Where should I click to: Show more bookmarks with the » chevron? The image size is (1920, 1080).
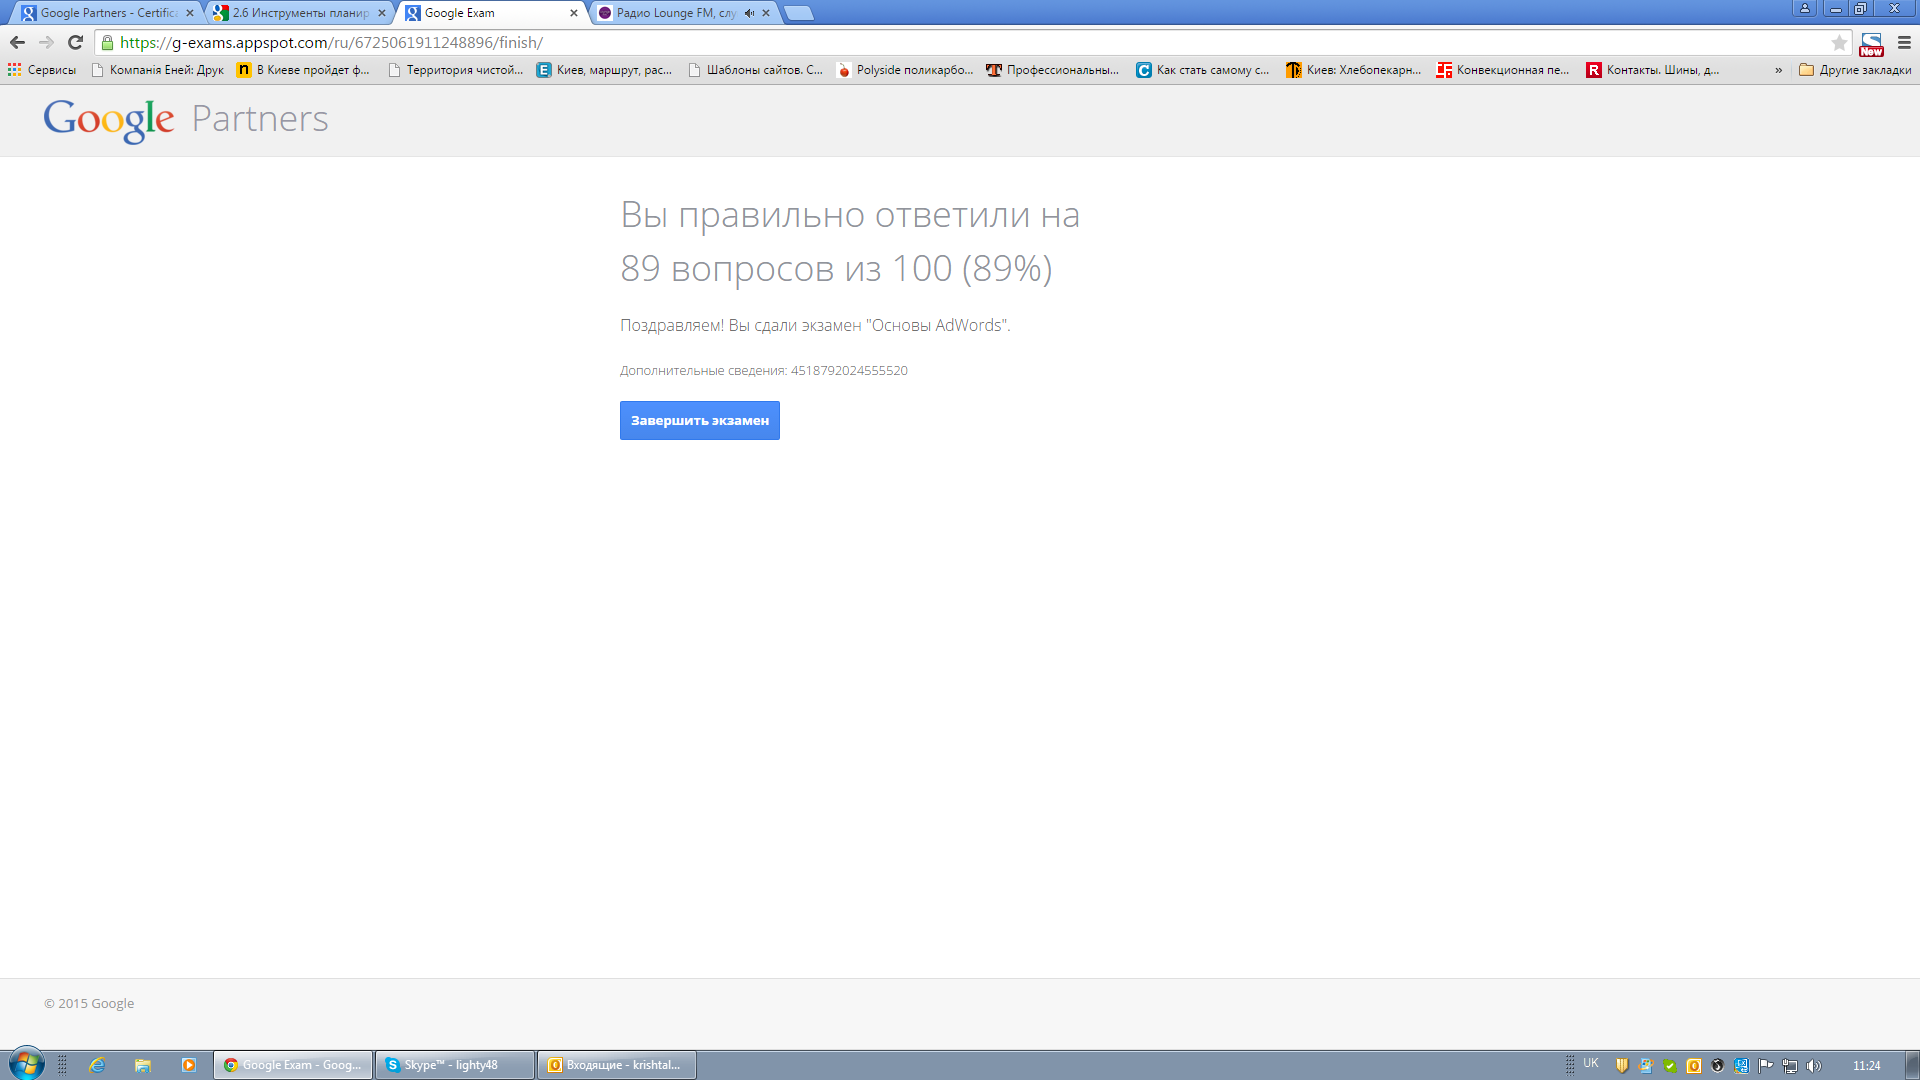1778,70
